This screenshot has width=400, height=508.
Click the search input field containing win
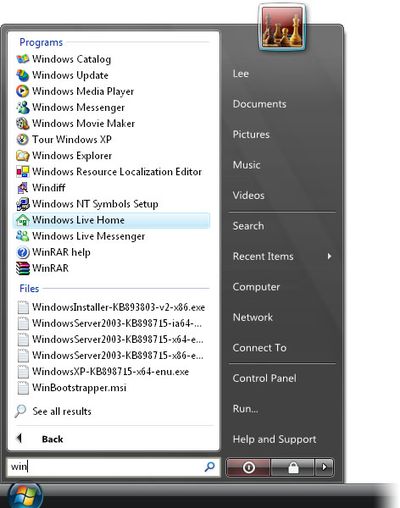click(x=113, y=467)
